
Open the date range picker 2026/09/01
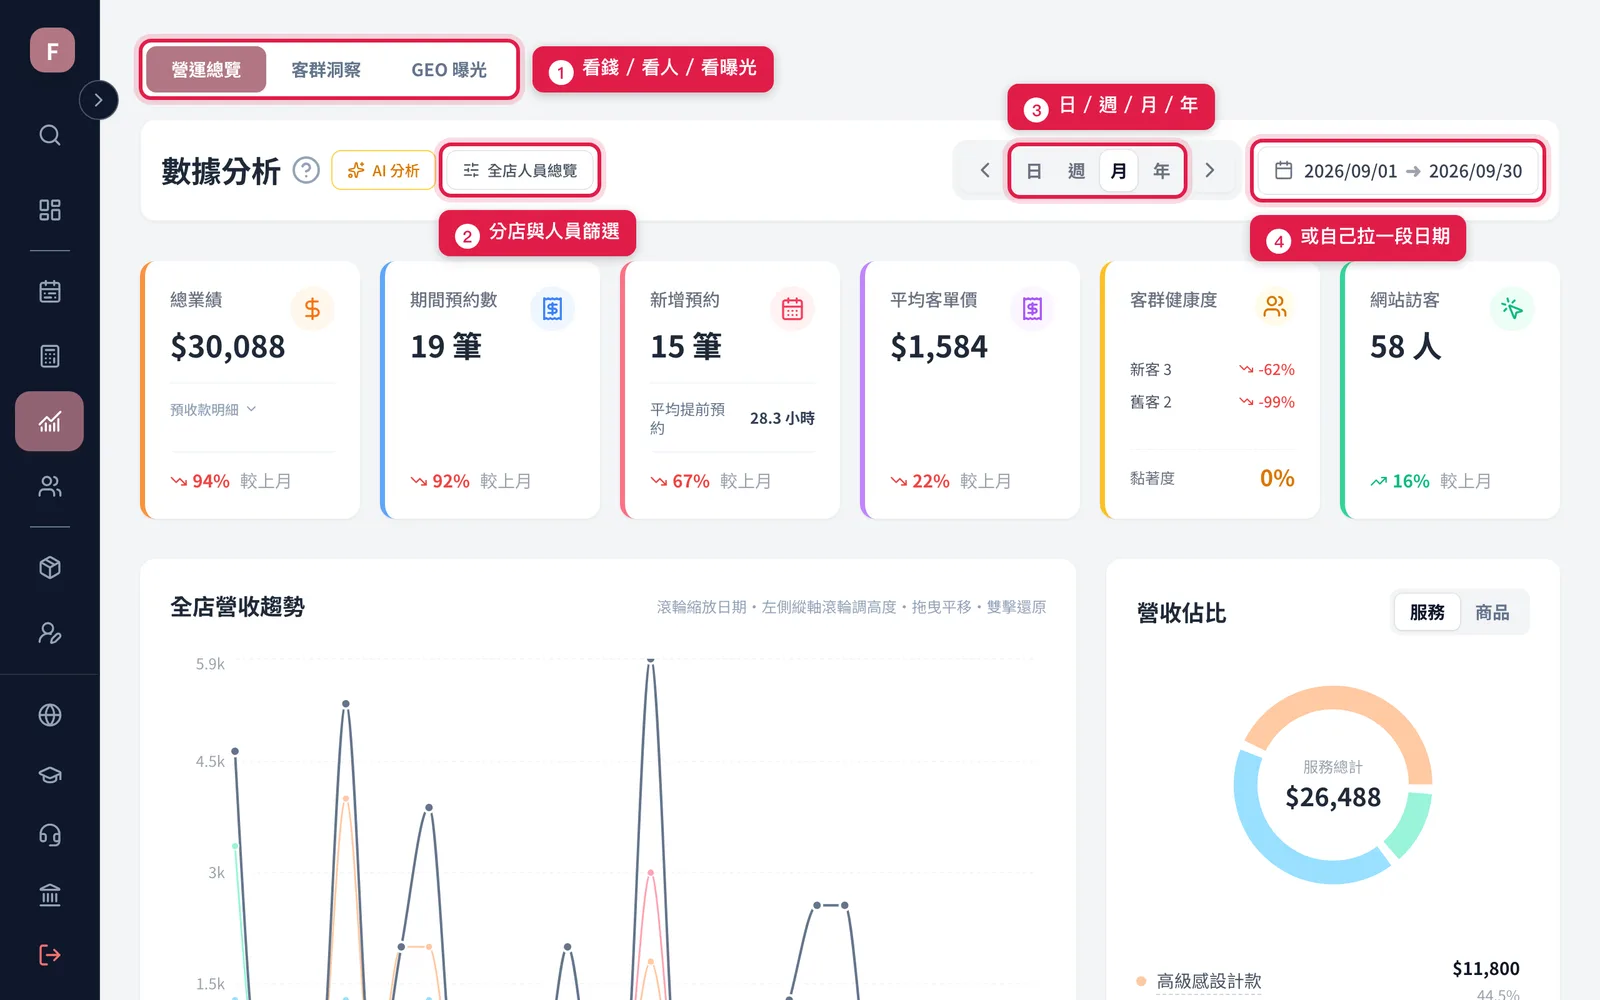click(x=1398, y=171)
